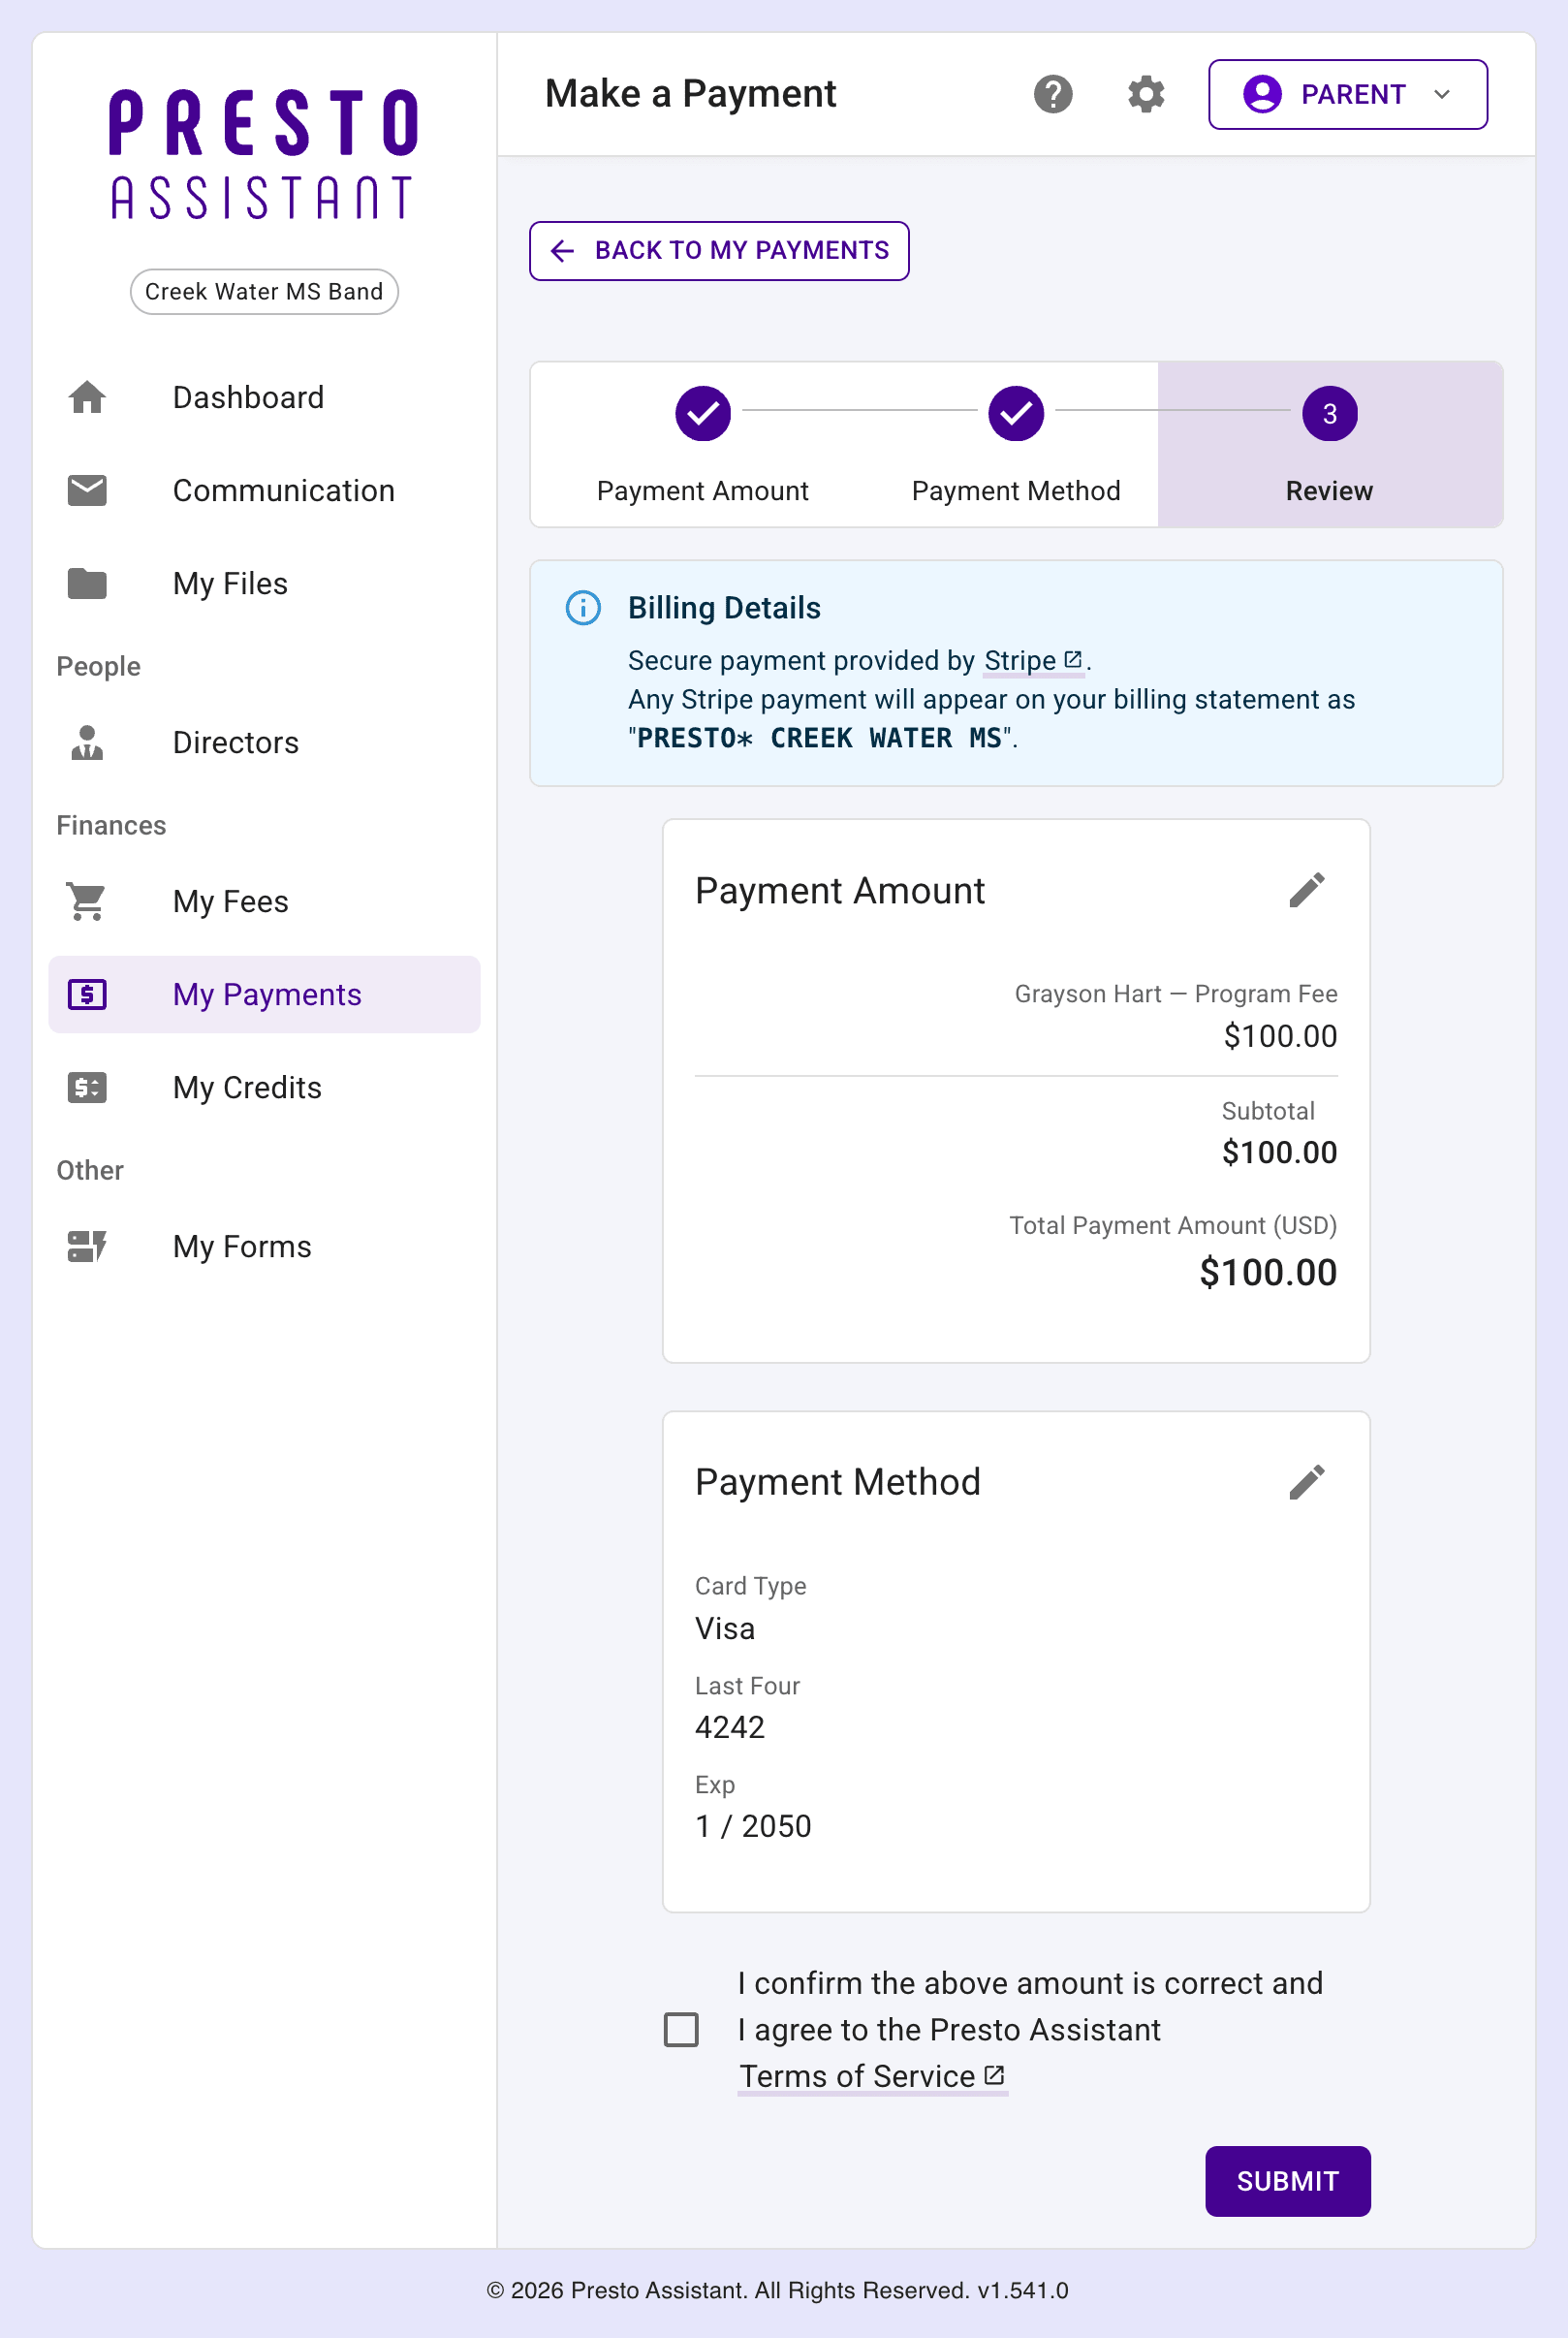Click the copyright footer text
The image size is (1568, 2338).
click(x=777, y=2290)
